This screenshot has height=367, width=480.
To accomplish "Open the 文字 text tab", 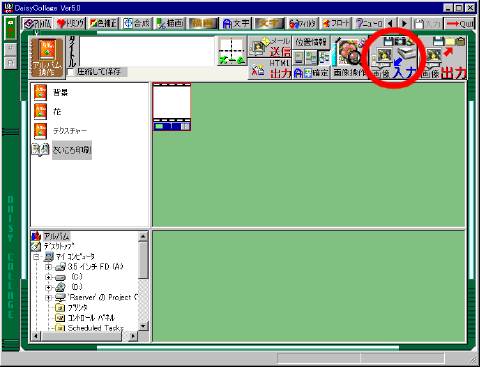I will (x=236, y=24).
